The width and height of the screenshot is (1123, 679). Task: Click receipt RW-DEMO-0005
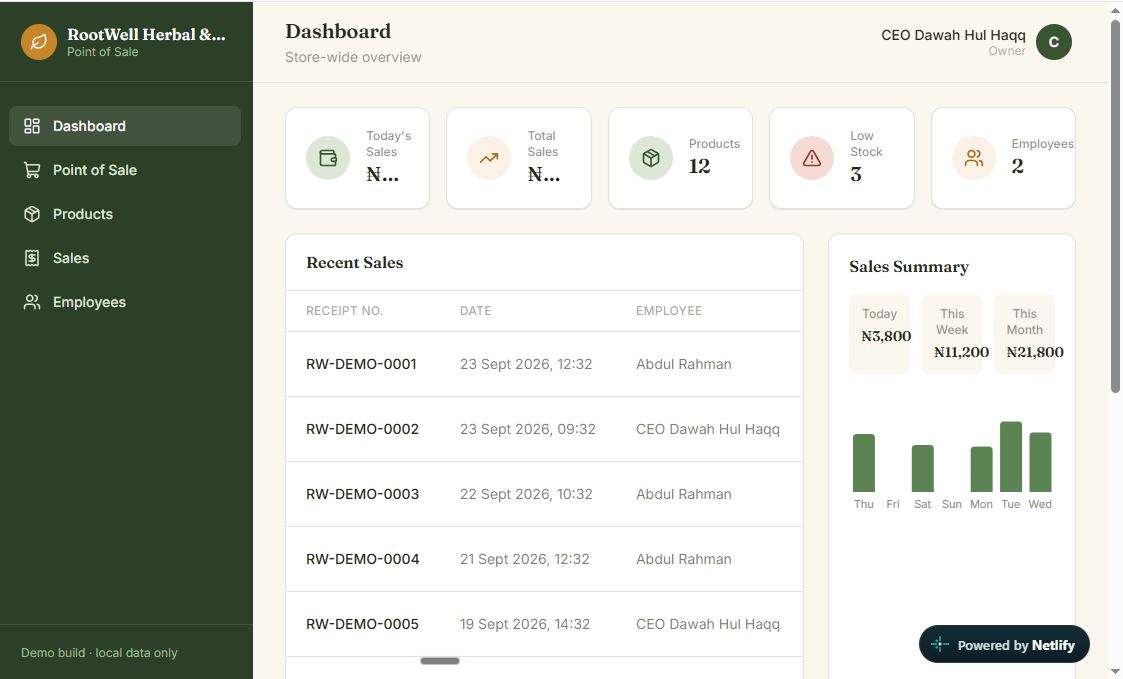point(362,624)
